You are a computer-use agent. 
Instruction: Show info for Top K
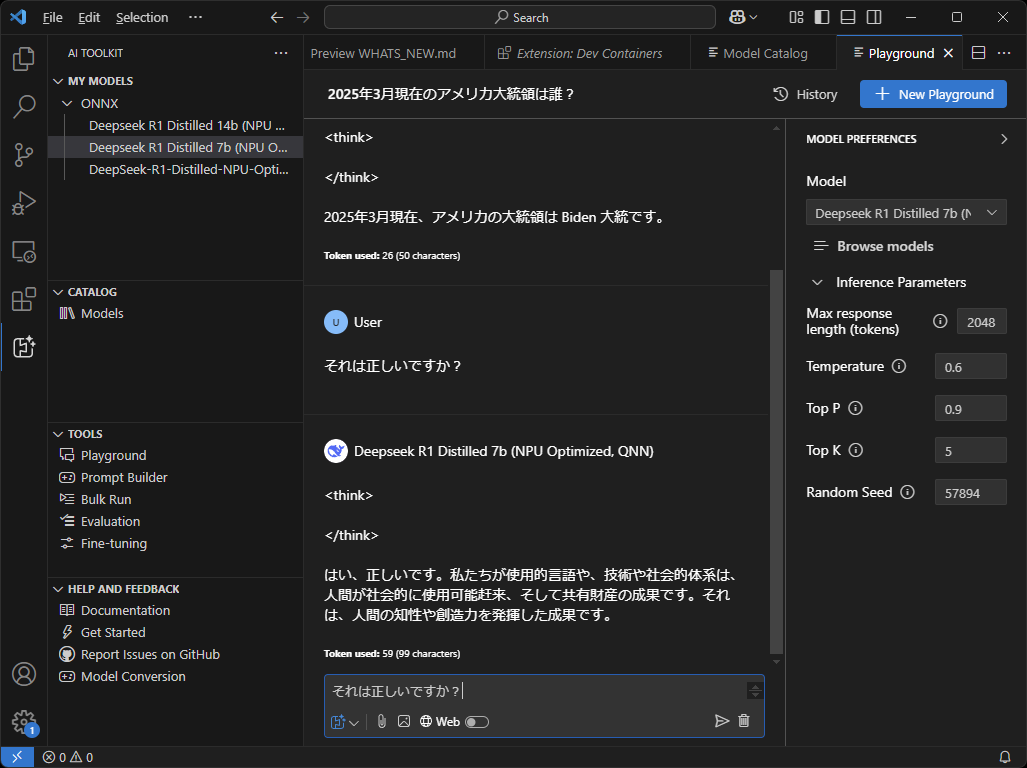(855, 450)
